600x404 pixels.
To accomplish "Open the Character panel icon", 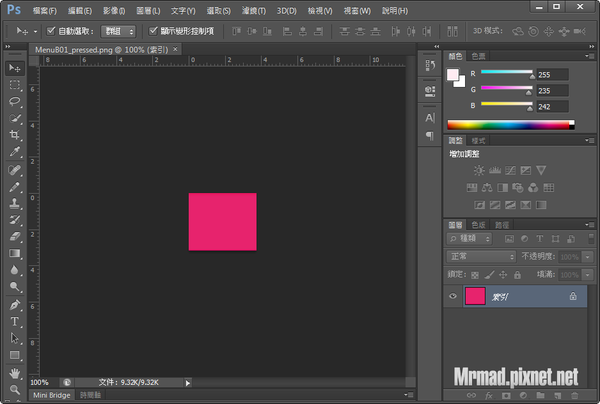I will tap(430, 118).
